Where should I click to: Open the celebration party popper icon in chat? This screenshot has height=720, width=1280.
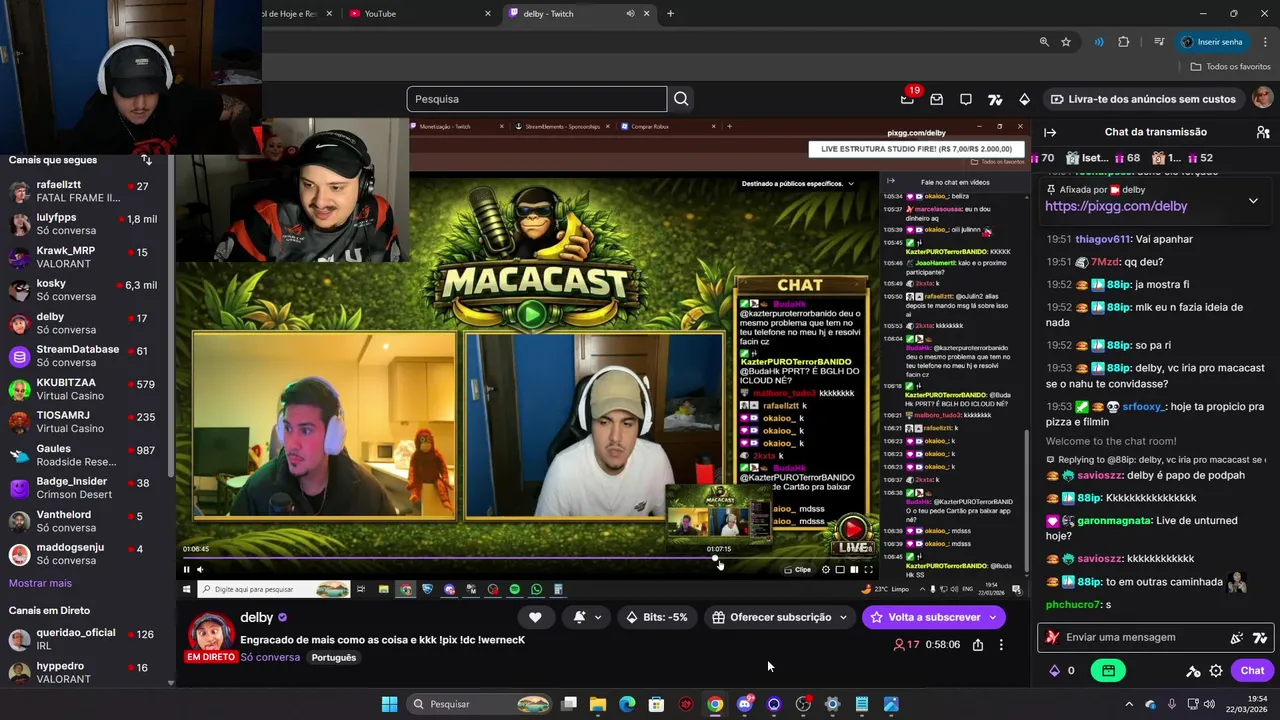point(1237,637)
